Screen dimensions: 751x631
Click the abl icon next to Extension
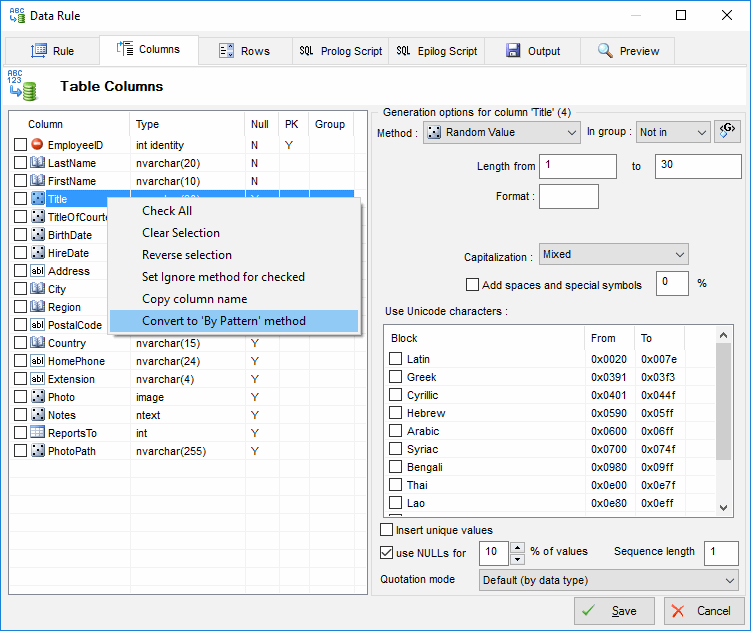[37, 379]
